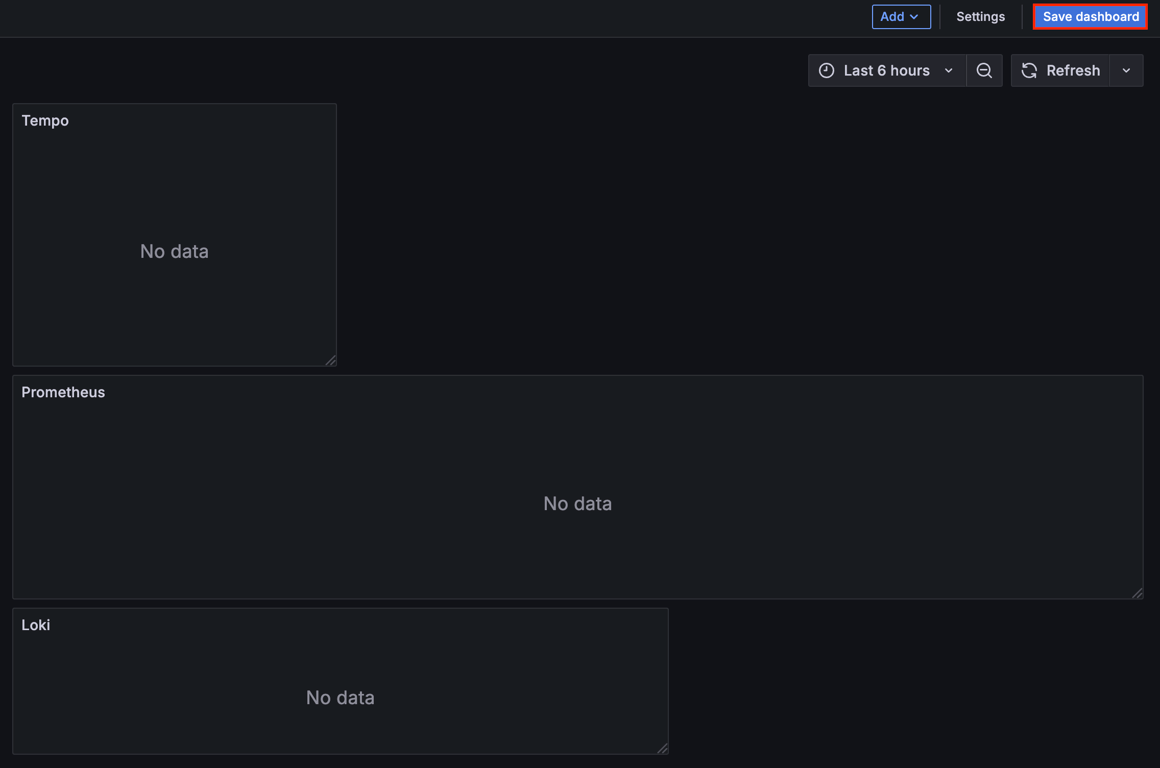Click the Tempo panel title text
This screenshot has height=768, width=1160.
coord(45,120)
